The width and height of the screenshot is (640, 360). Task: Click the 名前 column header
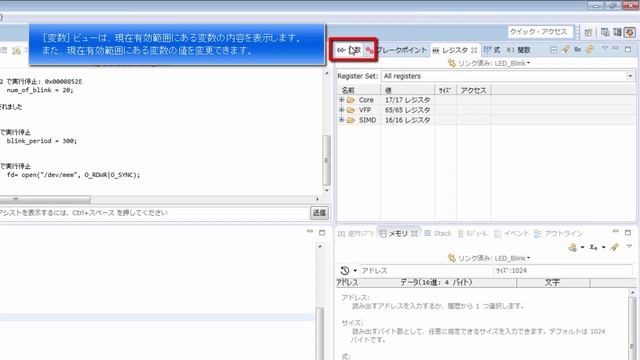[359, 90]
